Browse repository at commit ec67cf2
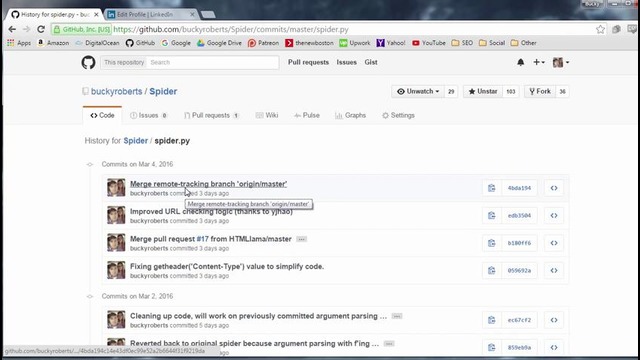This screenshot has width=640, height=360. [x=554, y=320]
